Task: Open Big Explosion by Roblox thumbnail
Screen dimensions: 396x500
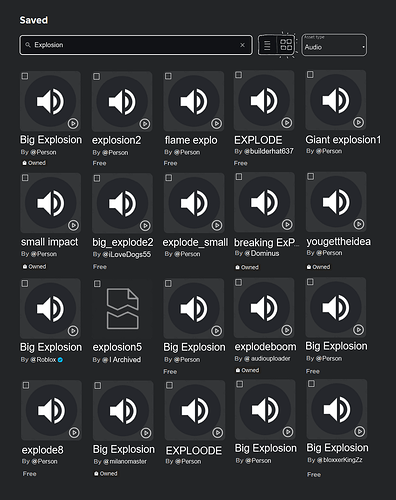Action: pos(50,309)
